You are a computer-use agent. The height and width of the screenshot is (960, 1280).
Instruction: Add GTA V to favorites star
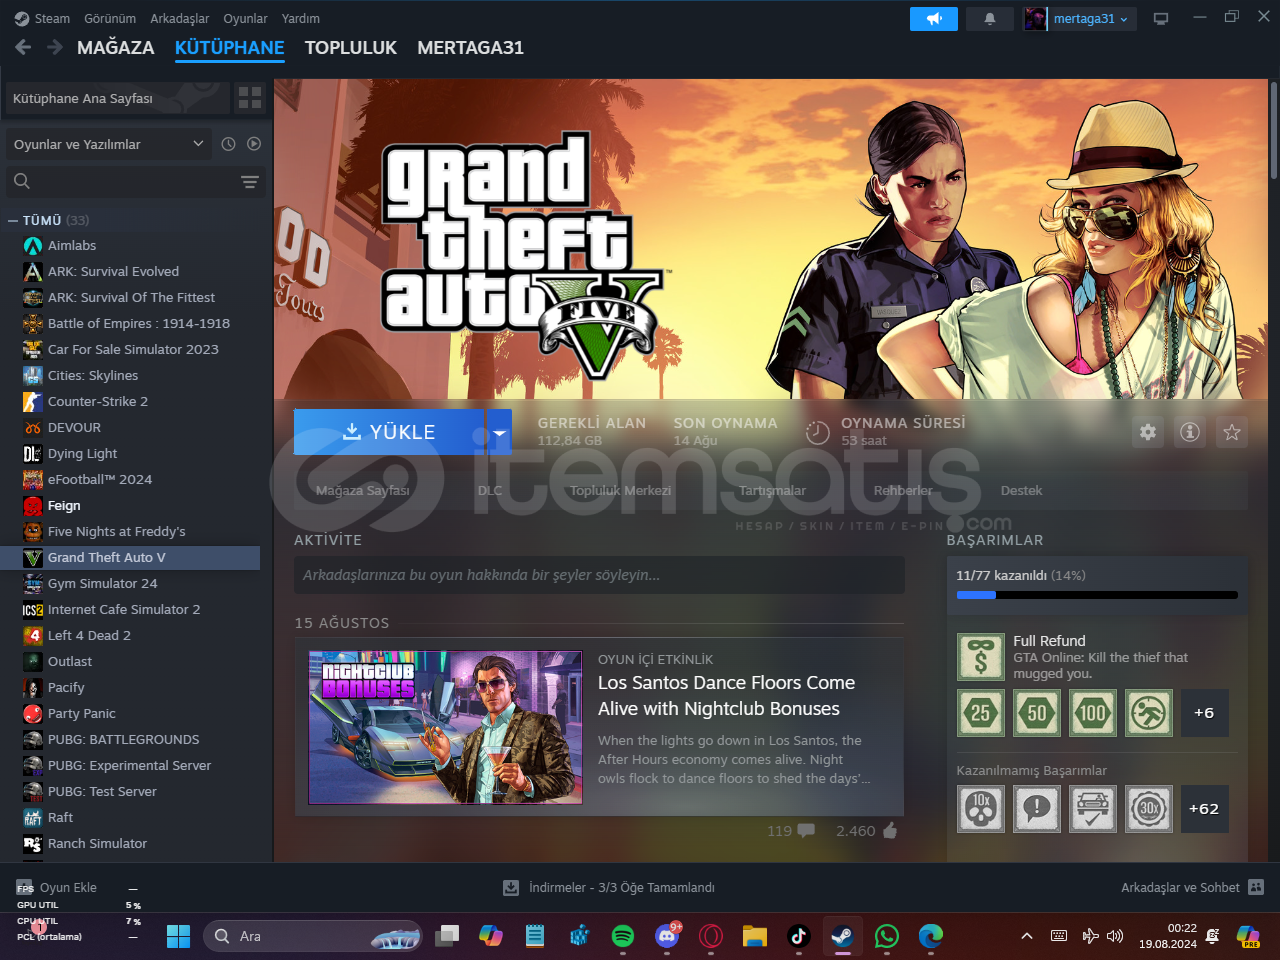(1232, 432)
